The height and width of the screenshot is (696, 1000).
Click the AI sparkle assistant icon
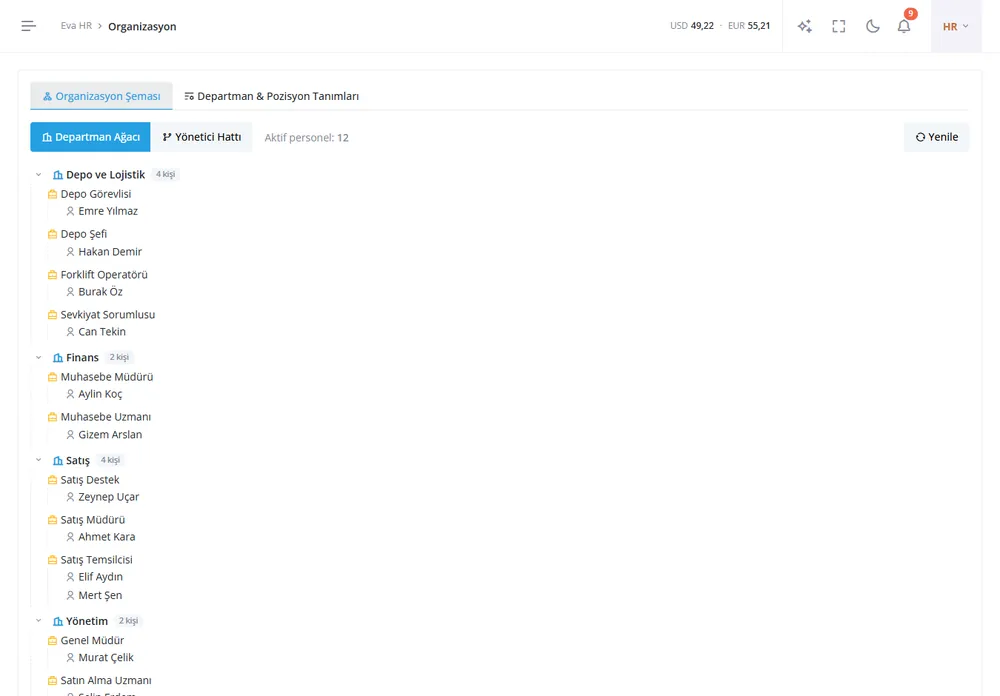(805, 26)
